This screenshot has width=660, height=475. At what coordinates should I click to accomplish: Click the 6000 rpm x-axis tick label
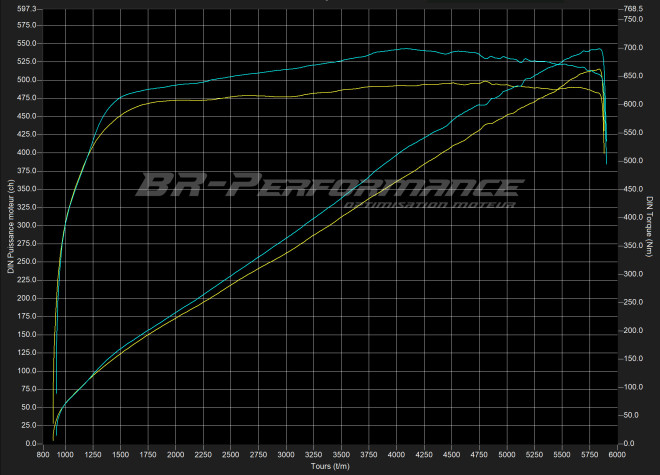click(x=617, y=454)
